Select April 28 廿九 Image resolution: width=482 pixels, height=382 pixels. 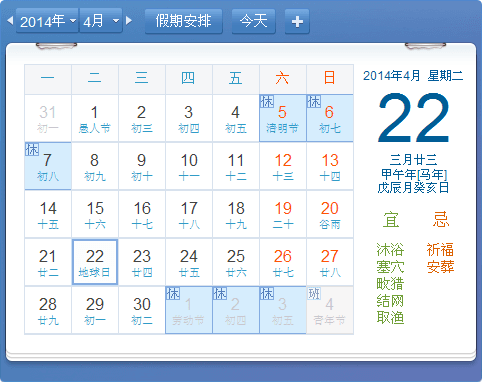(x=48, y=310)
